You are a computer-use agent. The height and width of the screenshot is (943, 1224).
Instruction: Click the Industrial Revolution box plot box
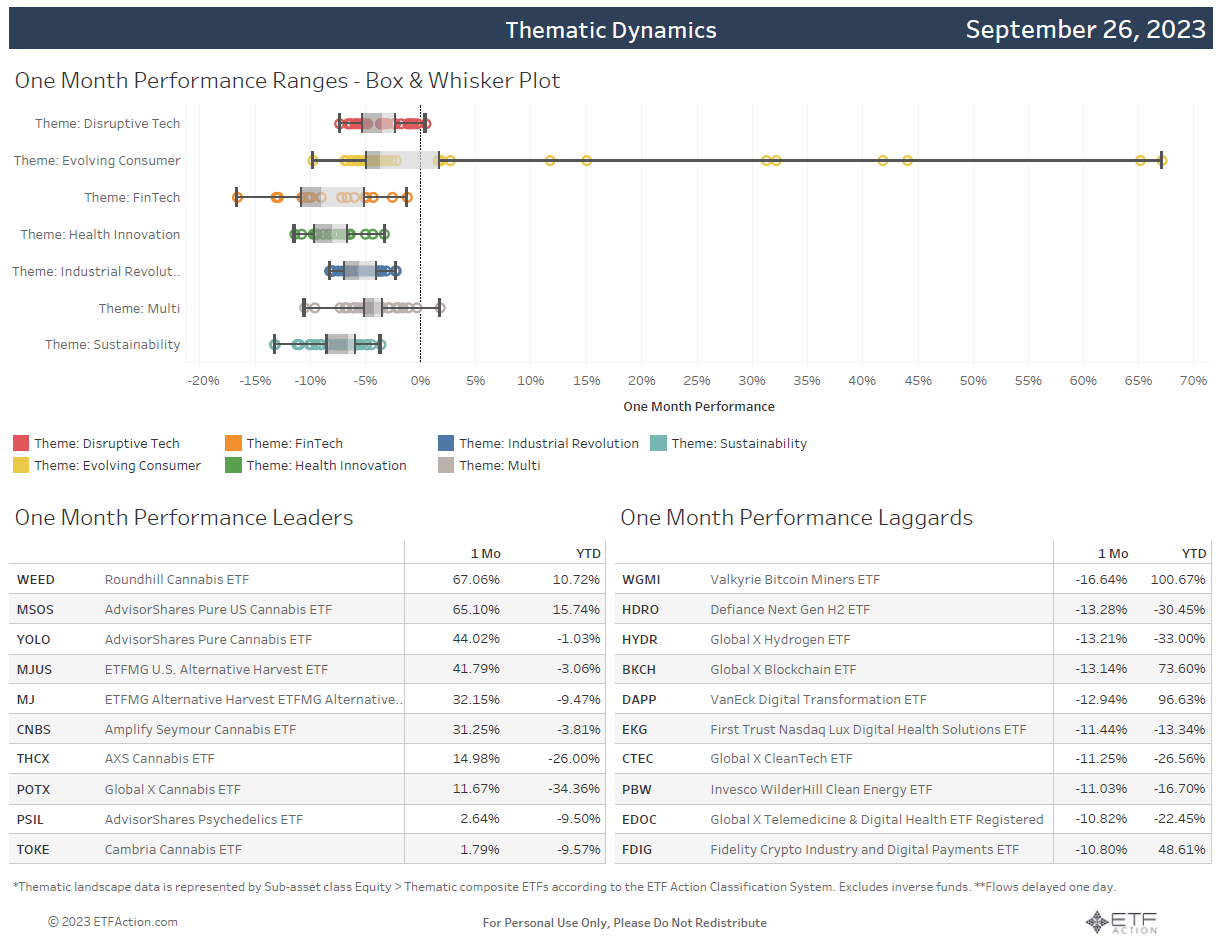[x=360, y=271]
